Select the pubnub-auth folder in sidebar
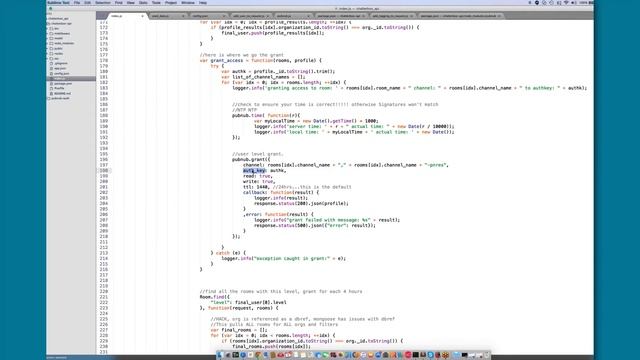The image size is (640, 360). pos(60,98)
